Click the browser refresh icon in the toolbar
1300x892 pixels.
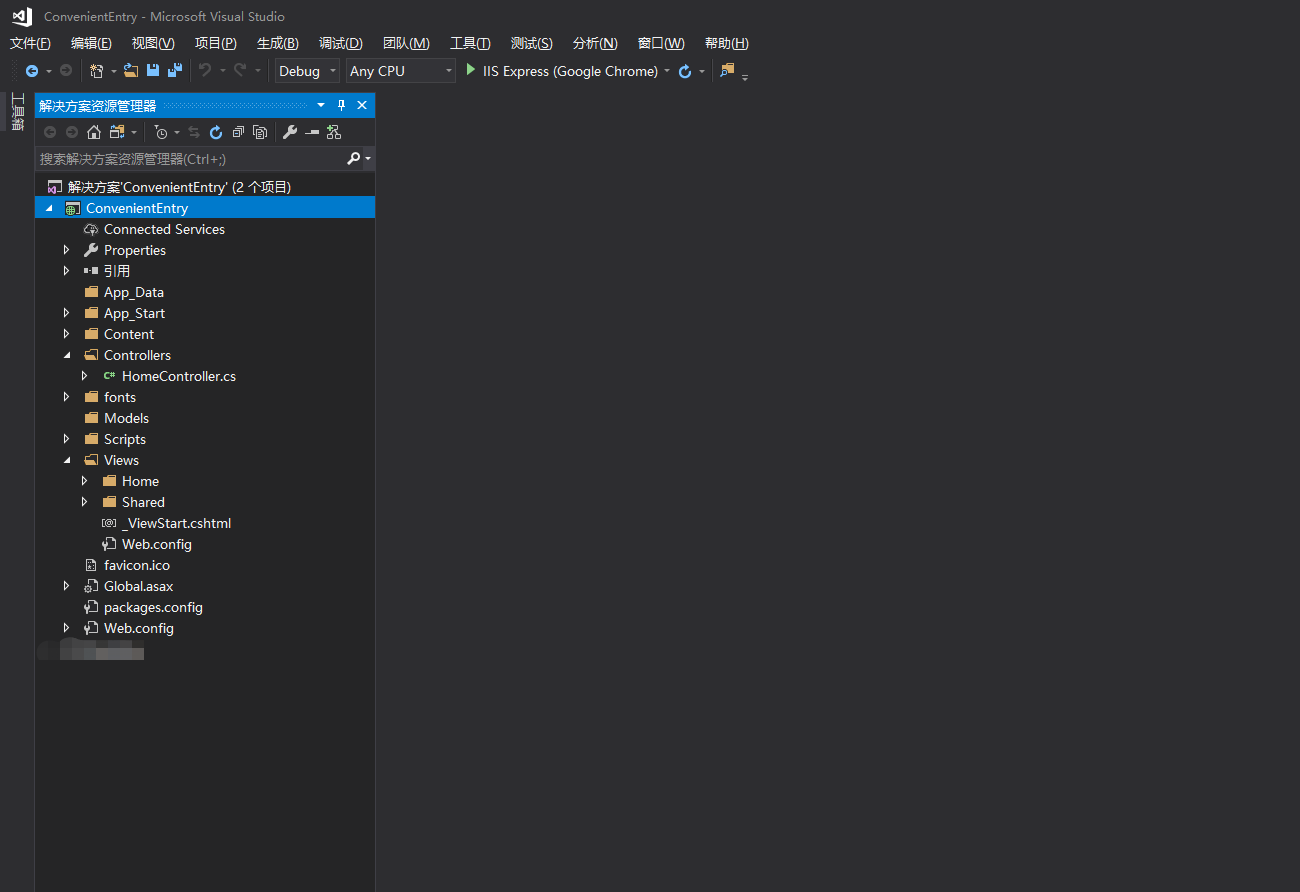tap(685, 71)
